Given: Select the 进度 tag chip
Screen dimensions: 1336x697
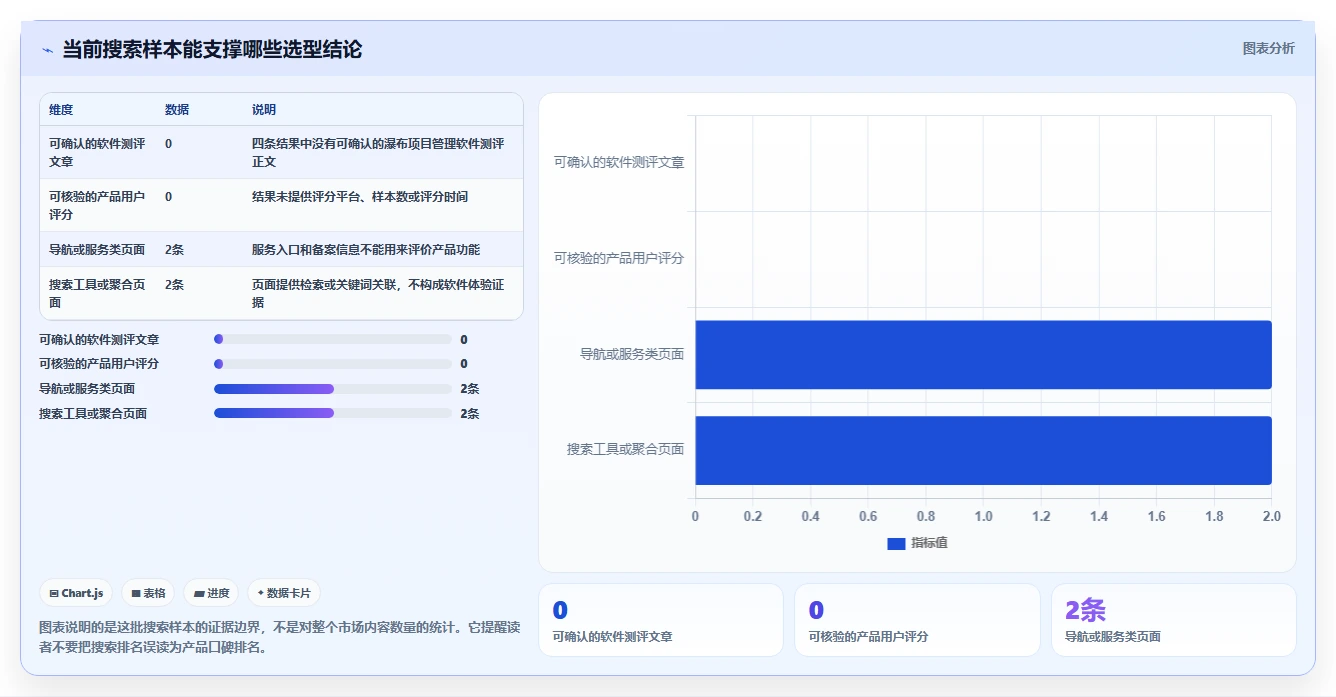Looking at the screenshot, I should tap(211, 593).
